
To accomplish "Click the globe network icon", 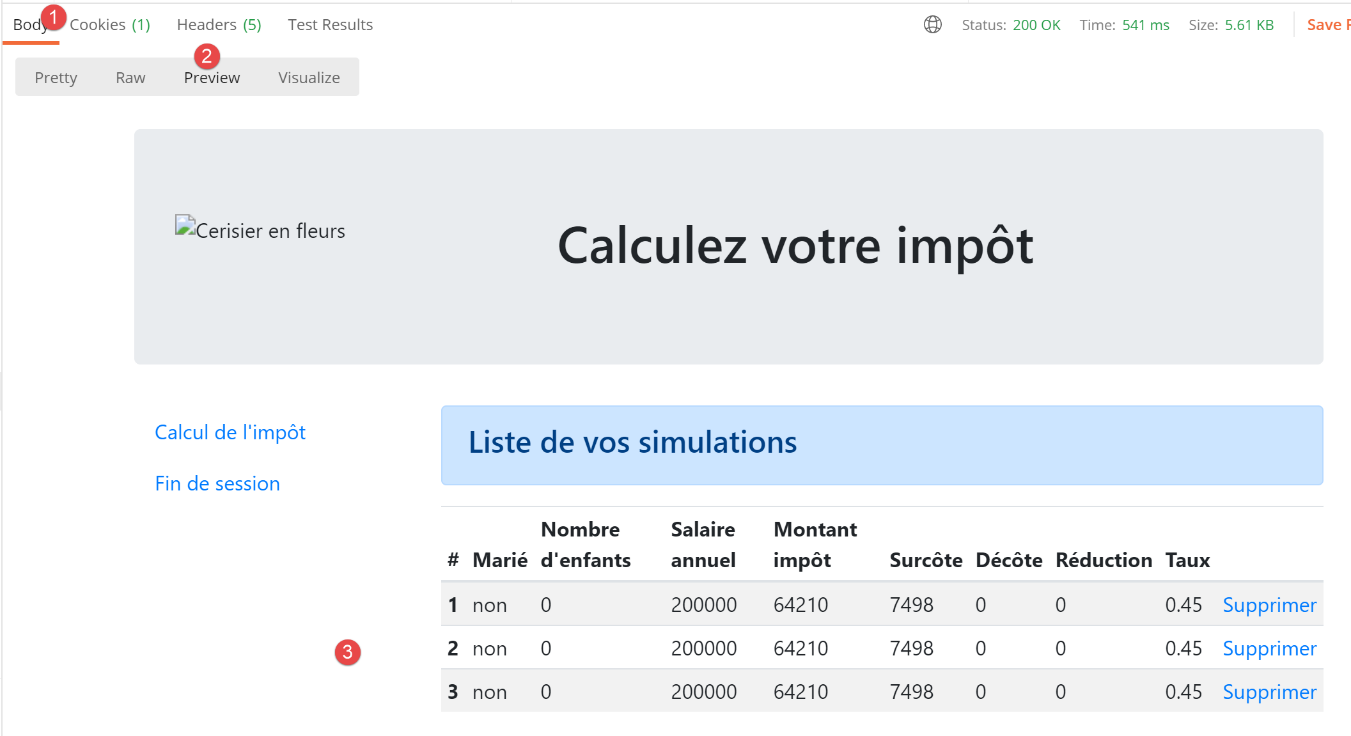I will click(x=933, y=25).
